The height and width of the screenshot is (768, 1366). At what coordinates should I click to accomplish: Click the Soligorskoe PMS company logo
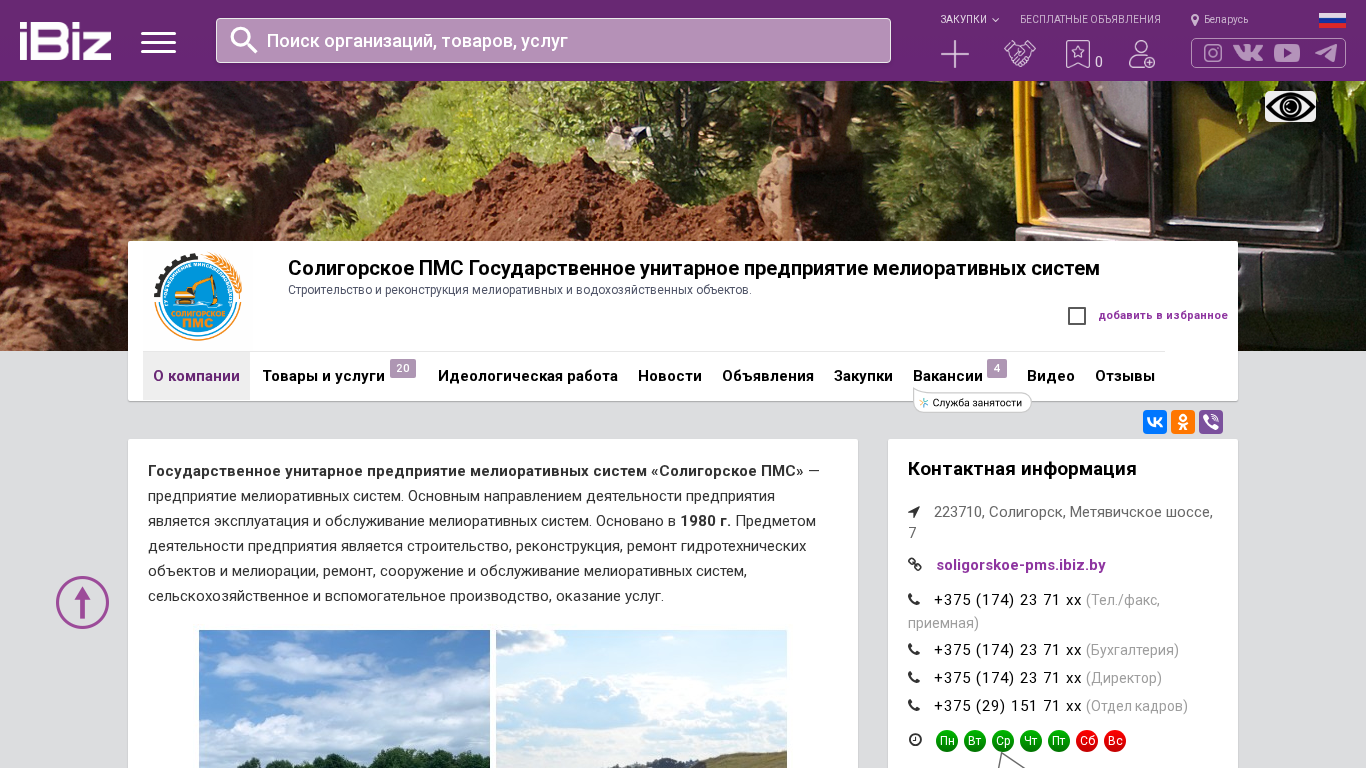[x=197, y=296]
